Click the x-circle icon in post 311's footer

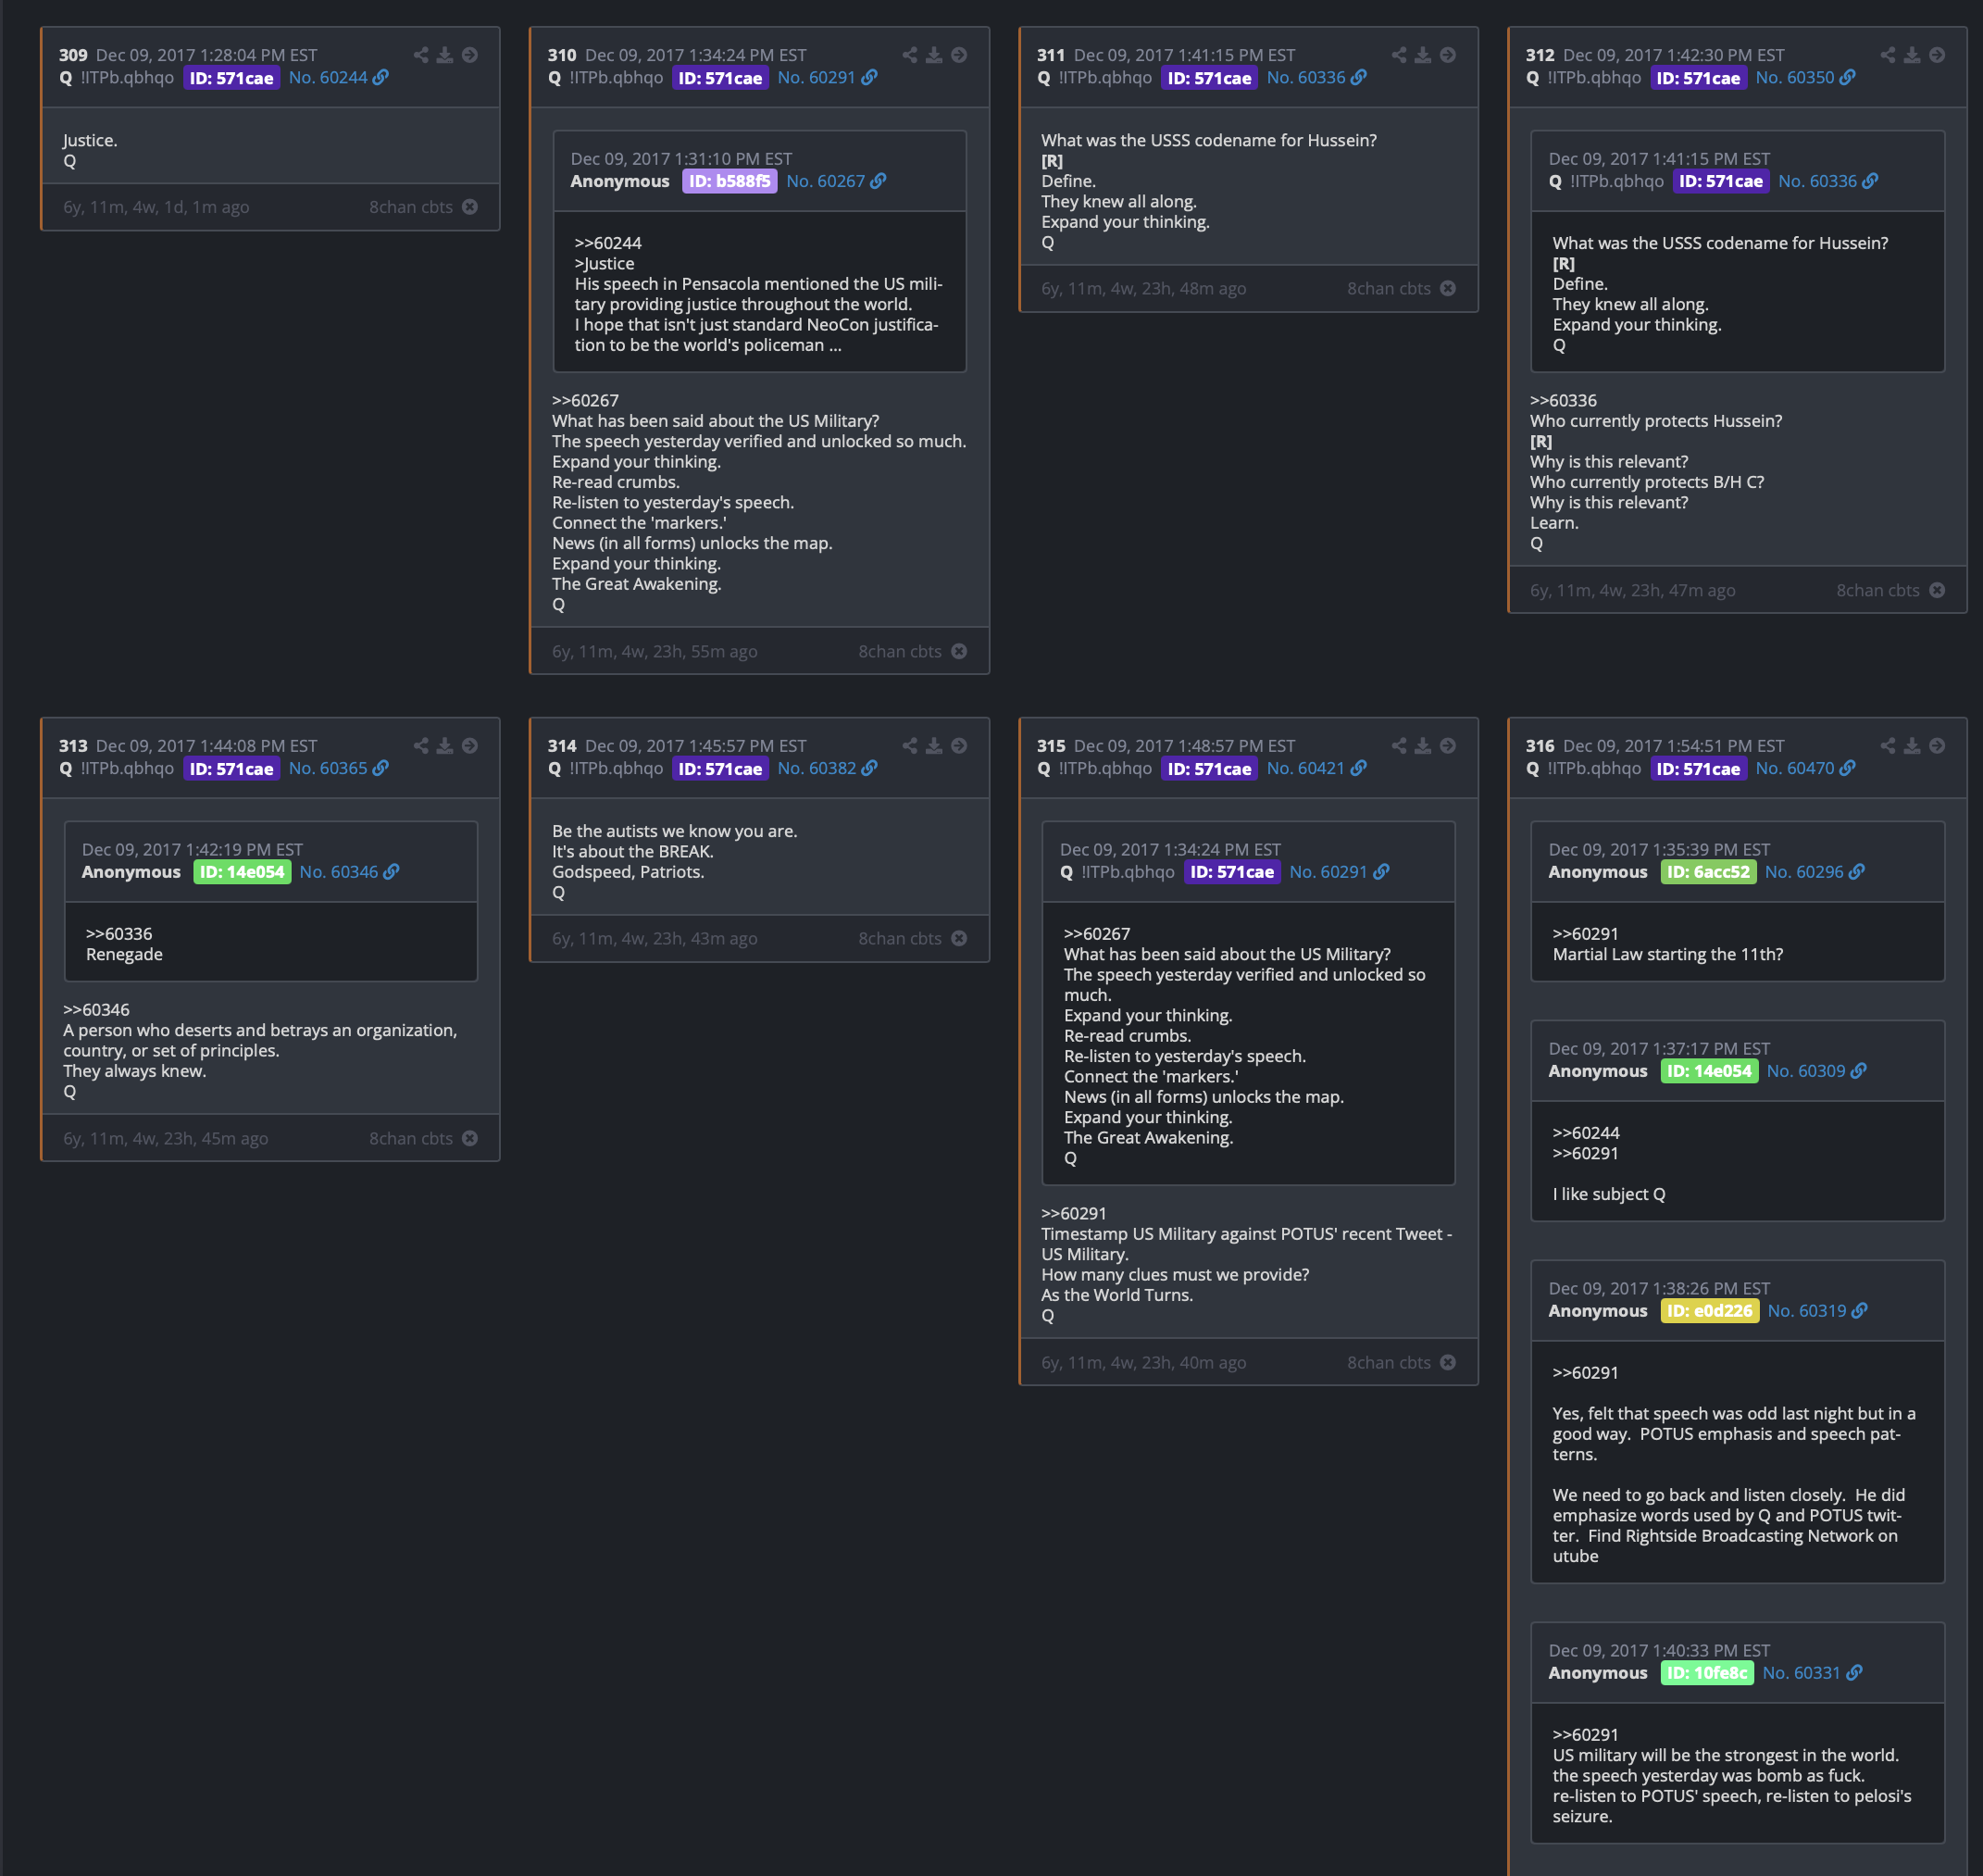(x=1448, y=288)
